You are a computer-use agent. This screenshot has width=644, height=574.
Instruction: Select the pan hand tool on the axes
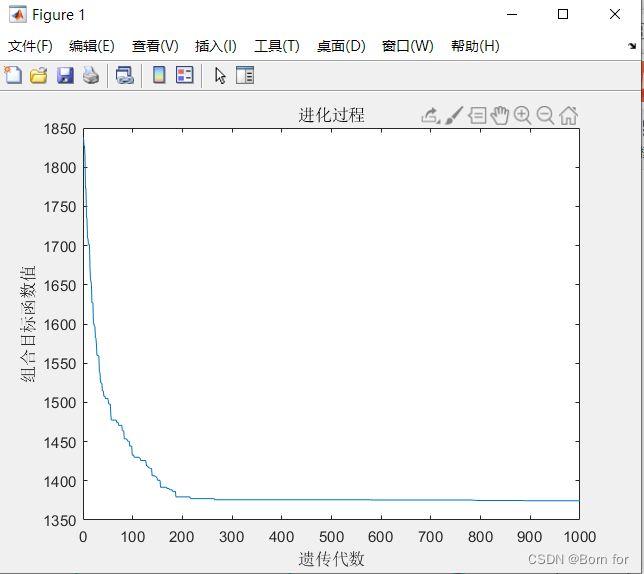(x=500, y=115)
